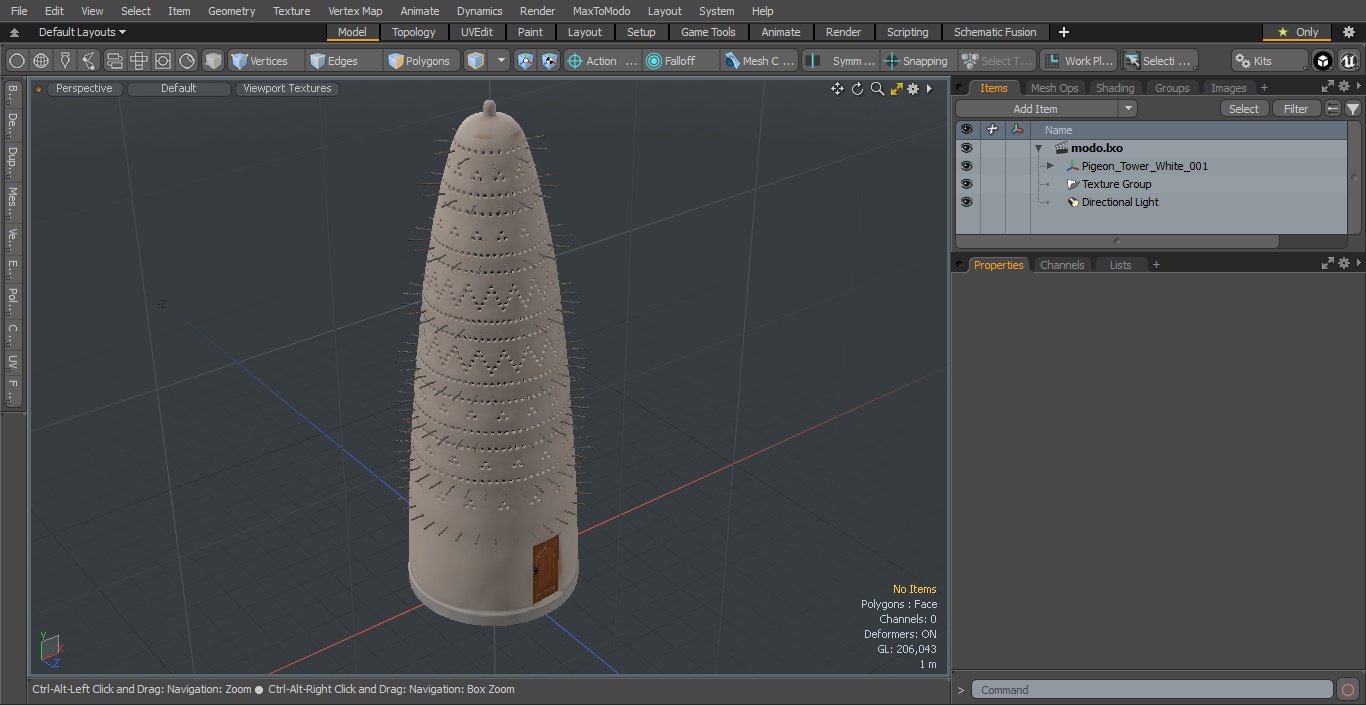This screenshot has height=705, width=1366.
Task: Select the Directional Light item
Action: point(1120,202)
